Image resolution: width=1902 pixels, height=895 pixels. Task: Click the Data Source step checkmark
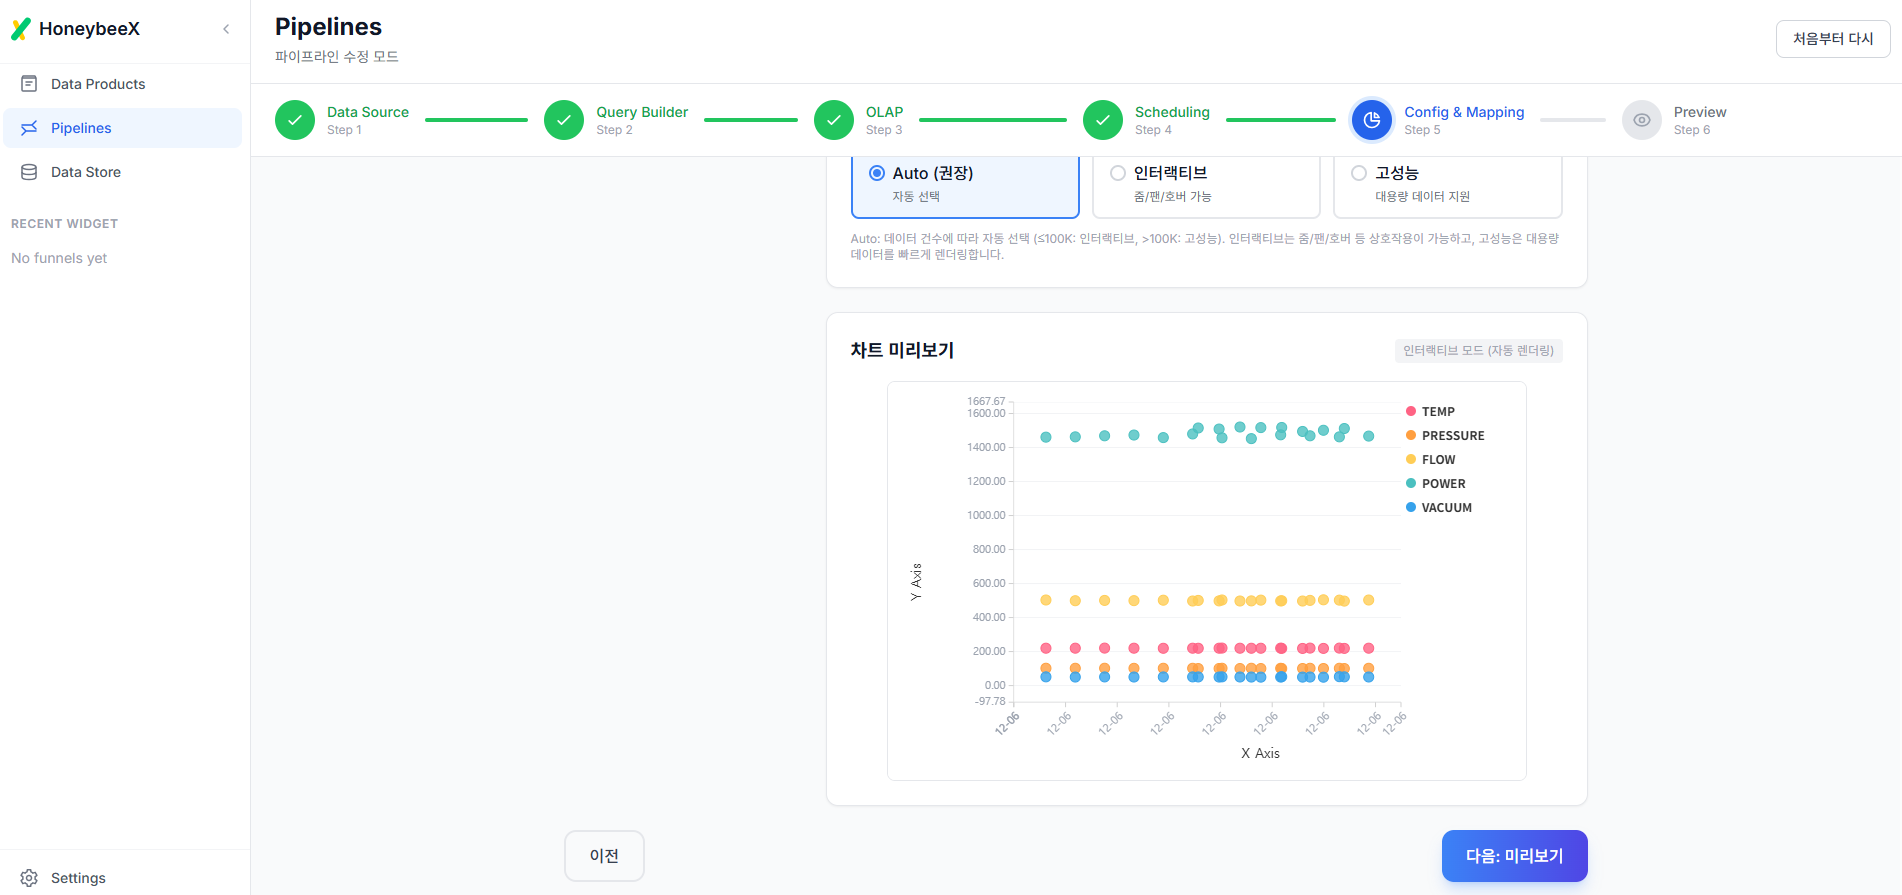(x=295, y=120)
